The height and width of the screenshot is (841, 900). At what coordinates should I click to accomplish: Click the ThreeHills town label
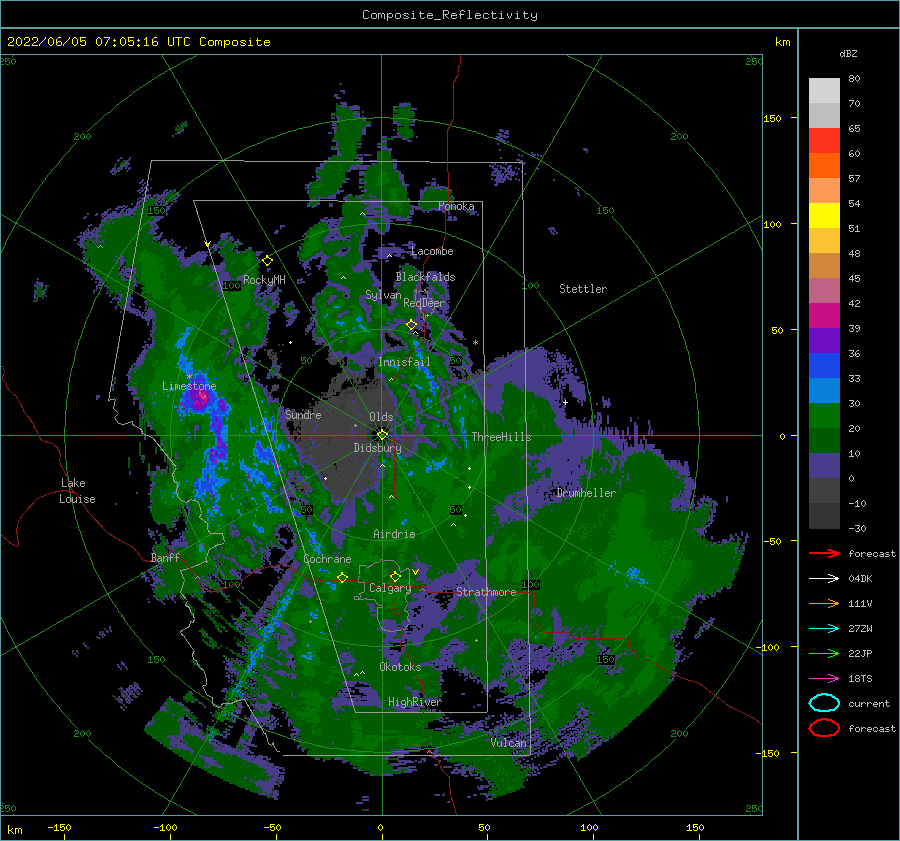(501, 437)
